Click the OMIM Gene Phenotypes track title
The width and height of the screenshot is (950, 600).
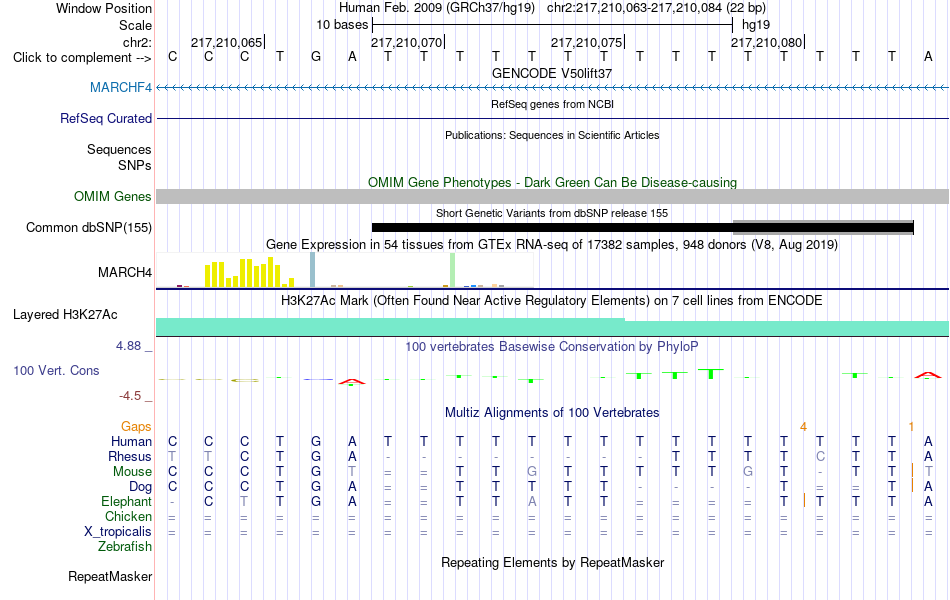point(552,182)
